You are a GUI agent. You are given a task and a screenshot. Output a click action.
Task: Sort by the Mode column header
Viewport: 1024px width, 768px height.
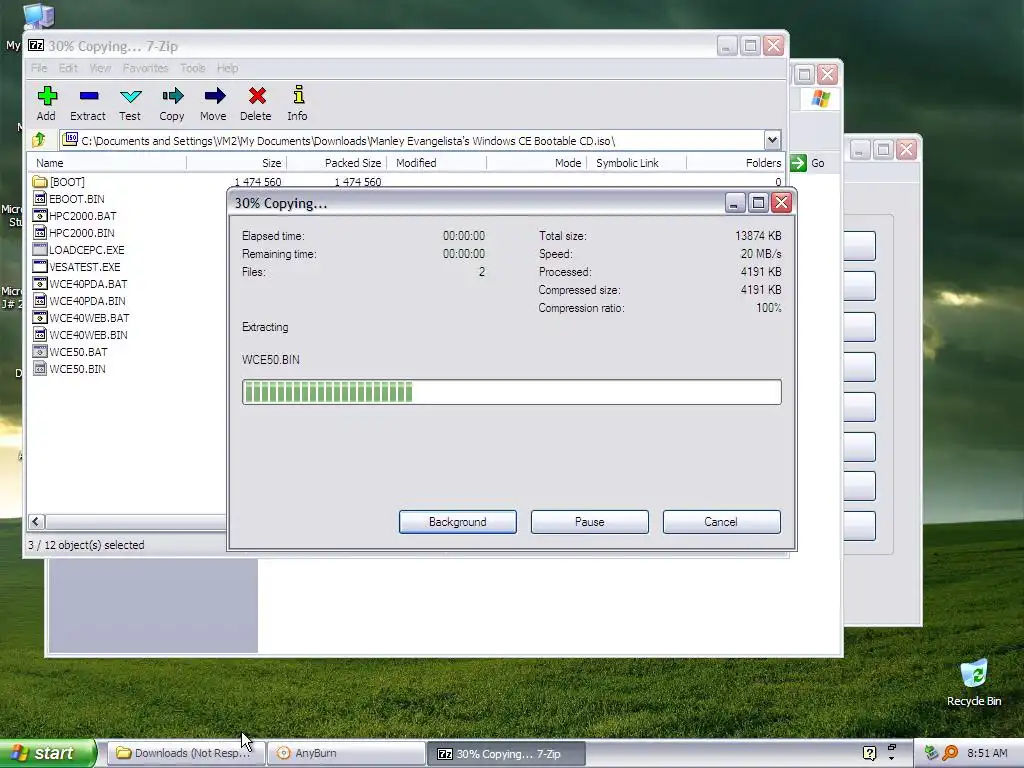point(536,163)
